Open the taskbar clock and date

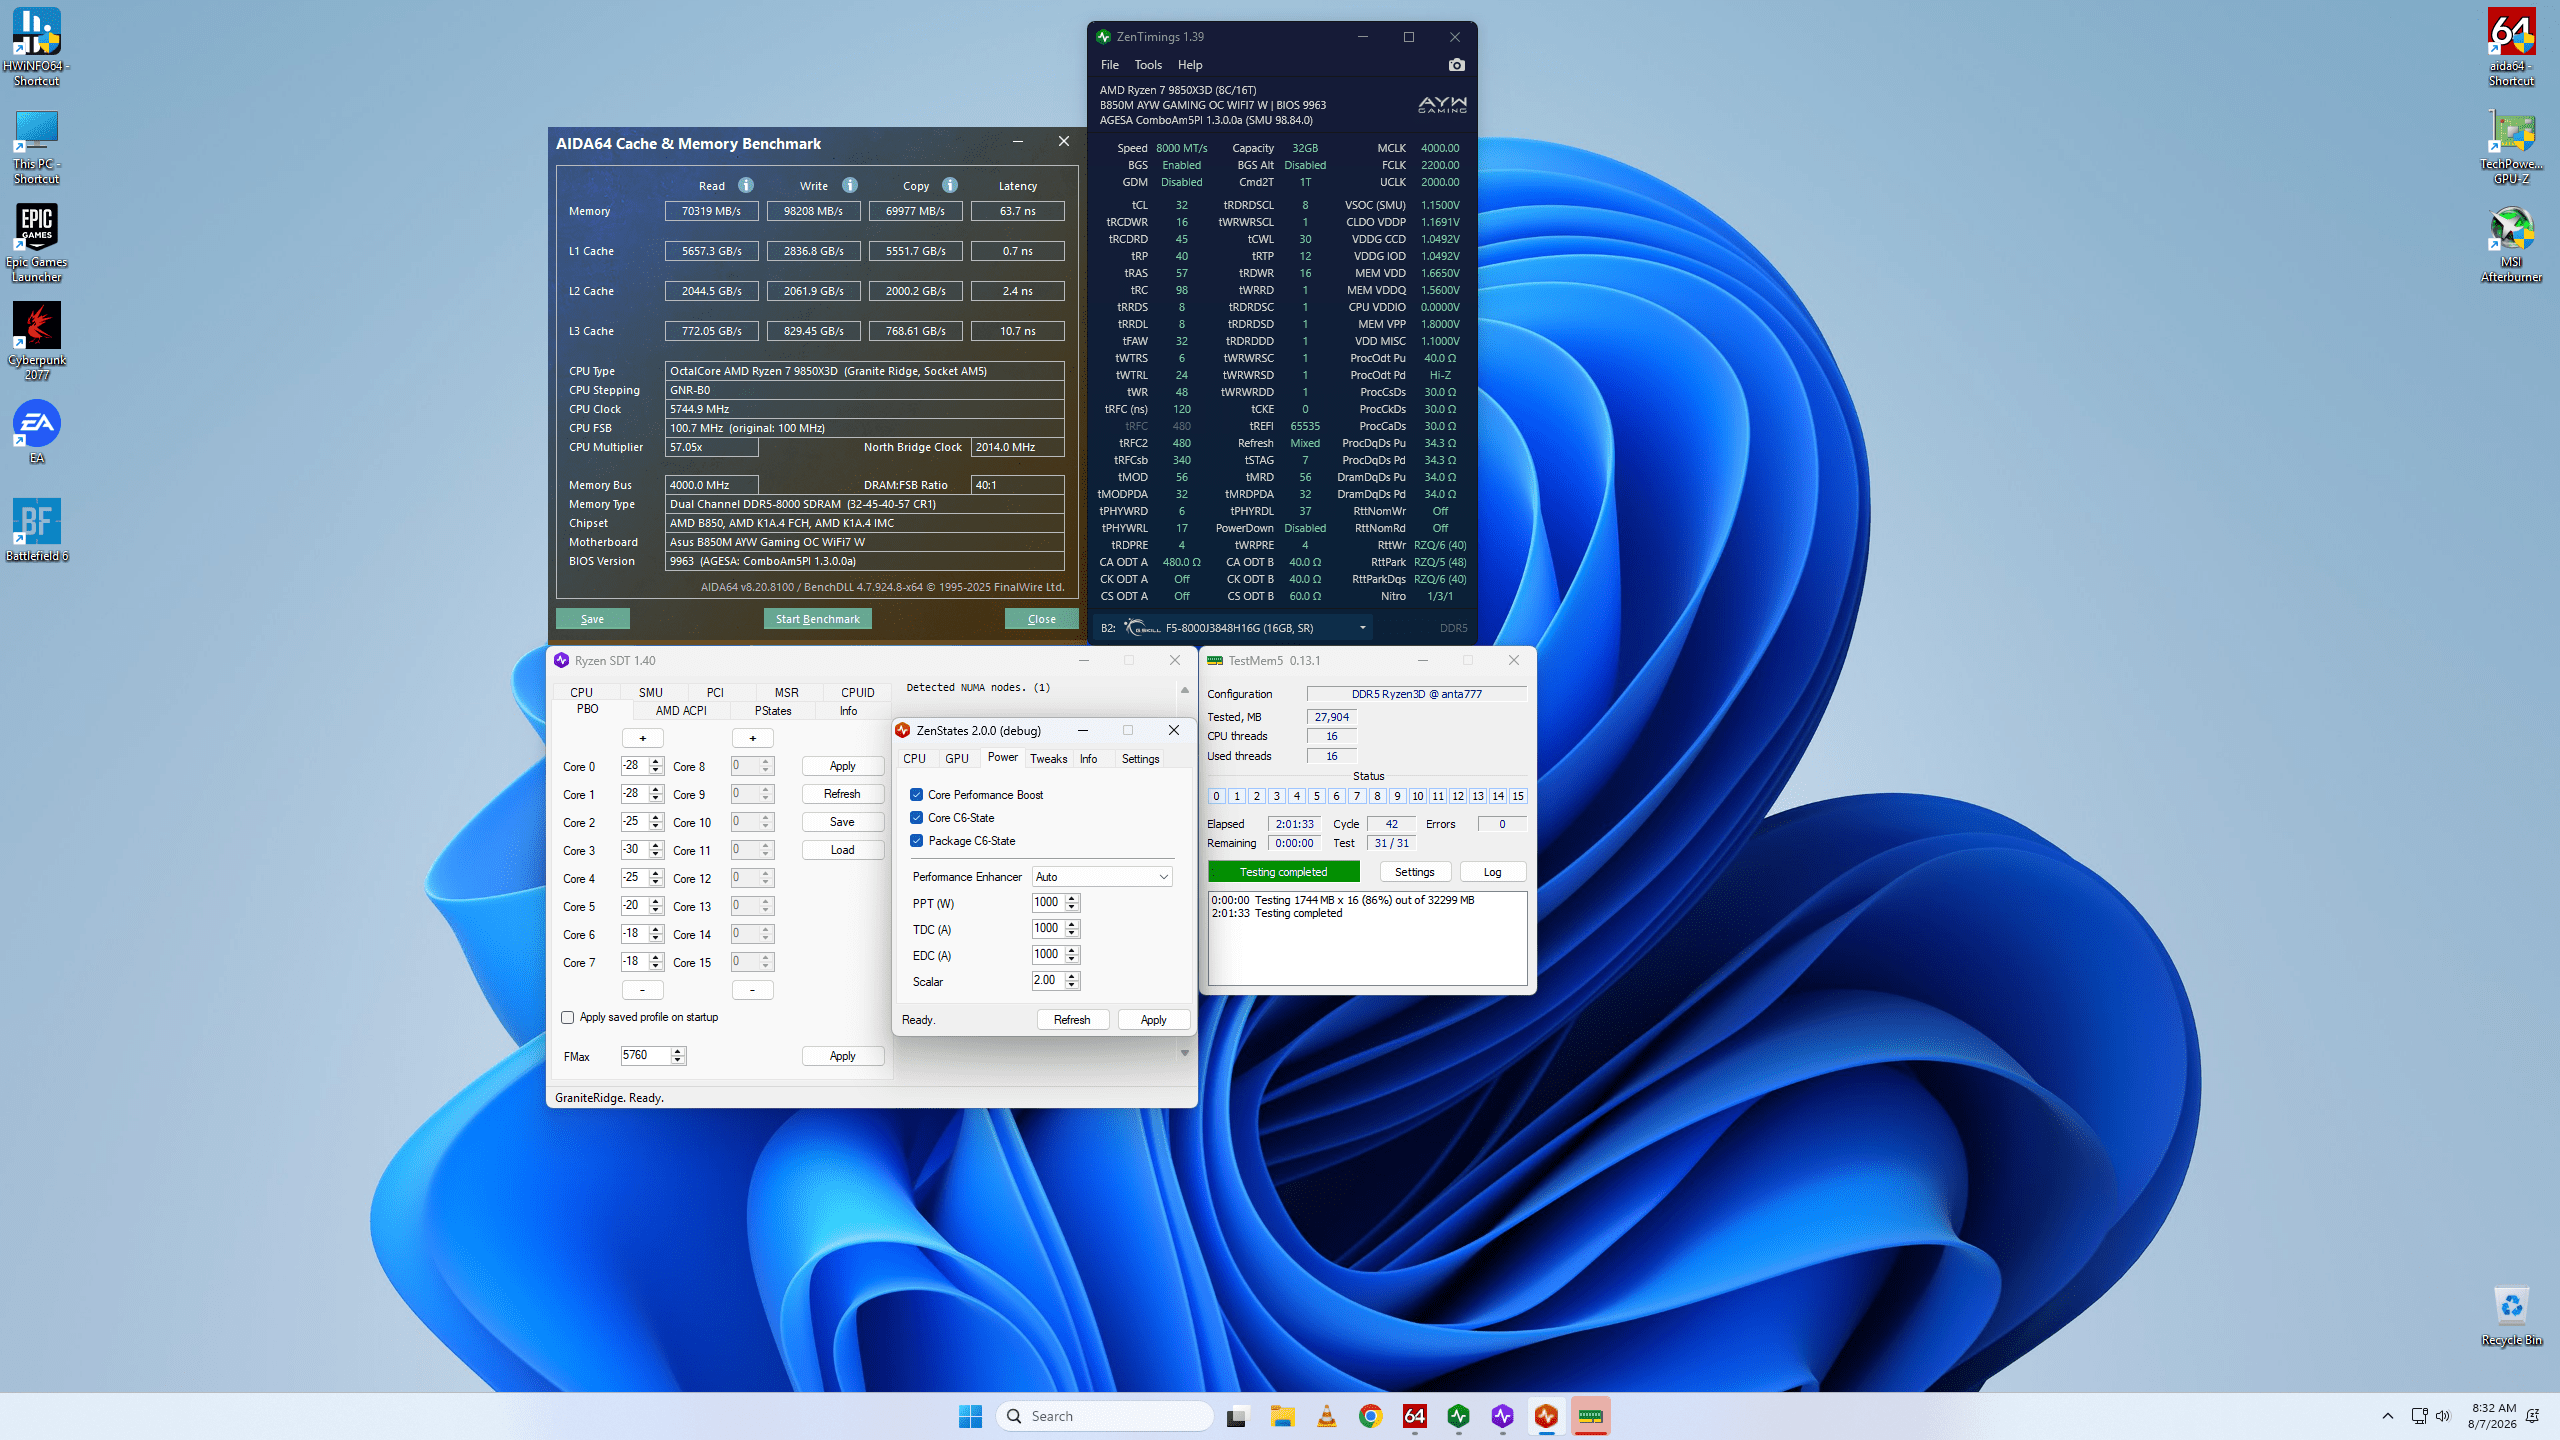(2492, 1416)
